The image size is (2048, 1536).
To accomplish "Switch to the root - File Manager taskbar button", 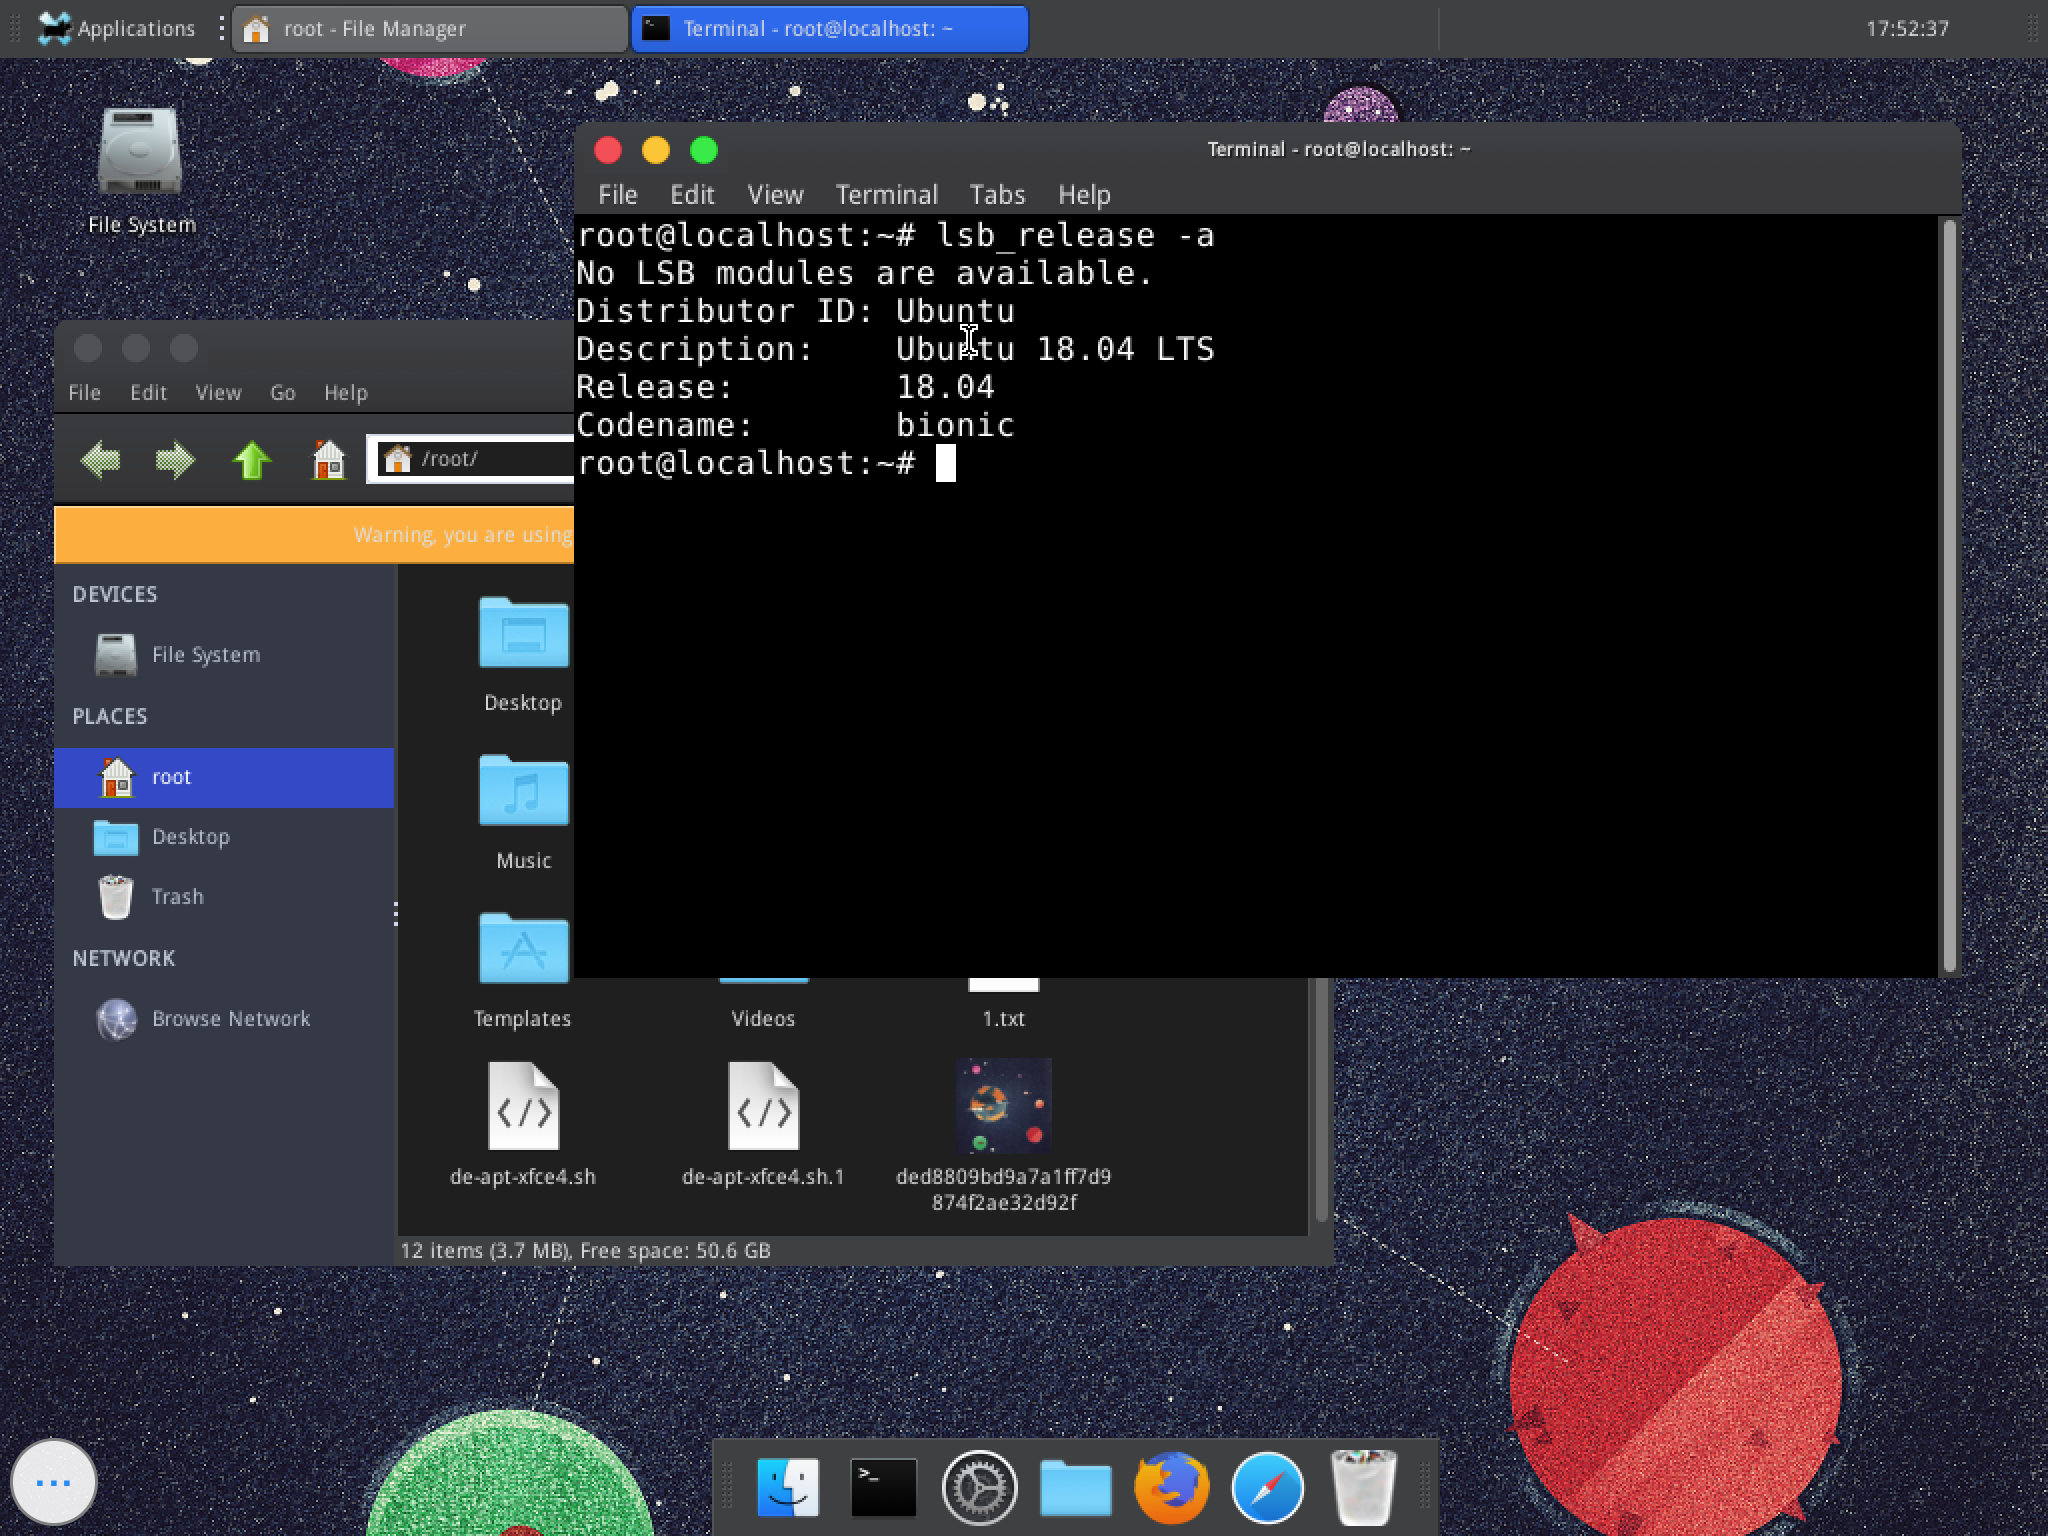I will 430,29.
